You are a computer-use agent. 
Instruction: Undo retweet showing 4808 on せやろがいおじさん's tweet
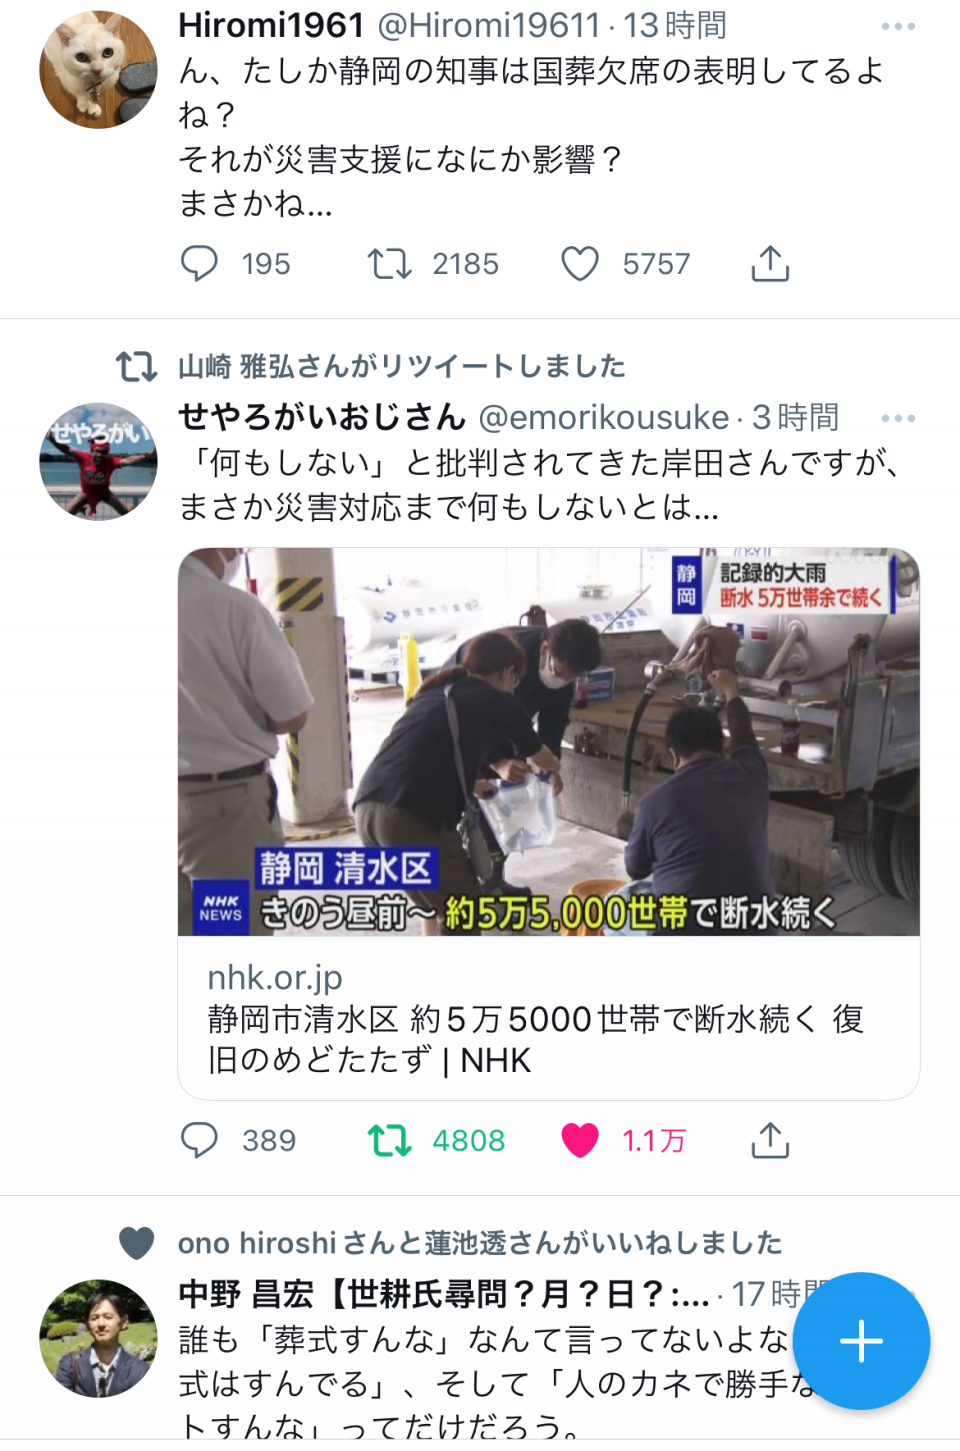coord(390,1140)
